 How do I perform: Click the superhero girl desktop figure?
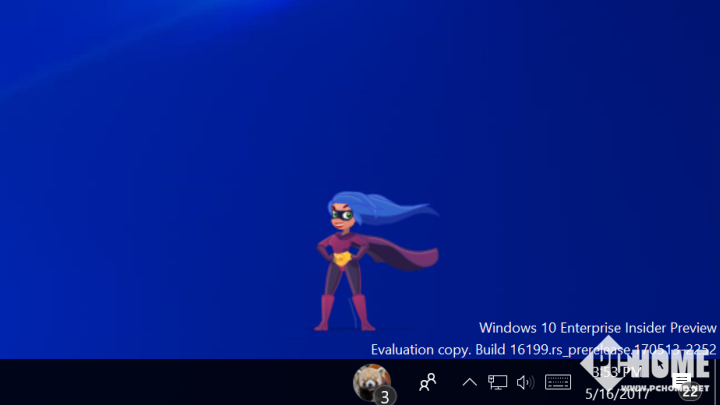tap(377, 261)
